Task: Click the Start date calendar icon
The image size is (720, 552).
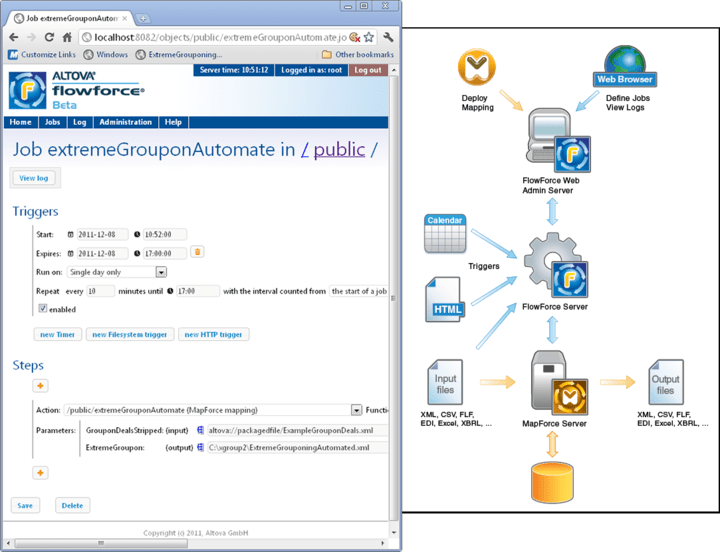Action: pyautogui.click(x=70, y=235)
